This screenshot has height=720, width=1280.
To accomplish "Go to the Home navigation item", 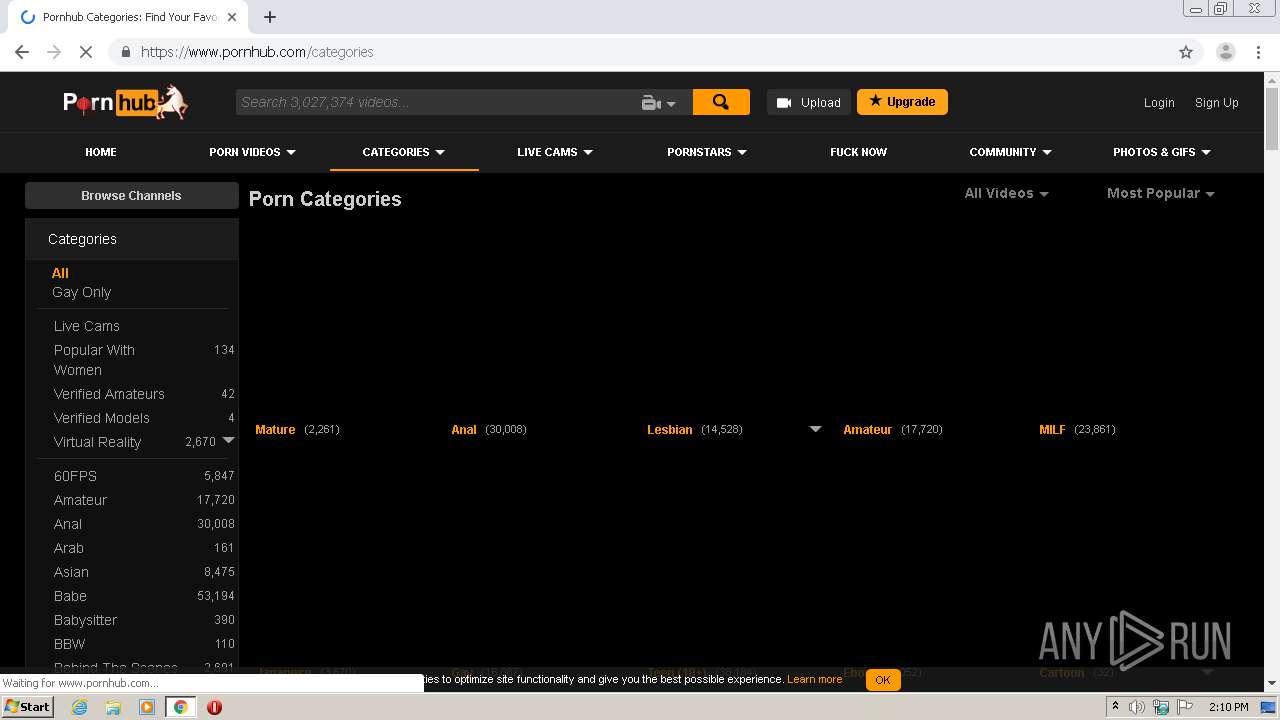I will tap(101, 152).
